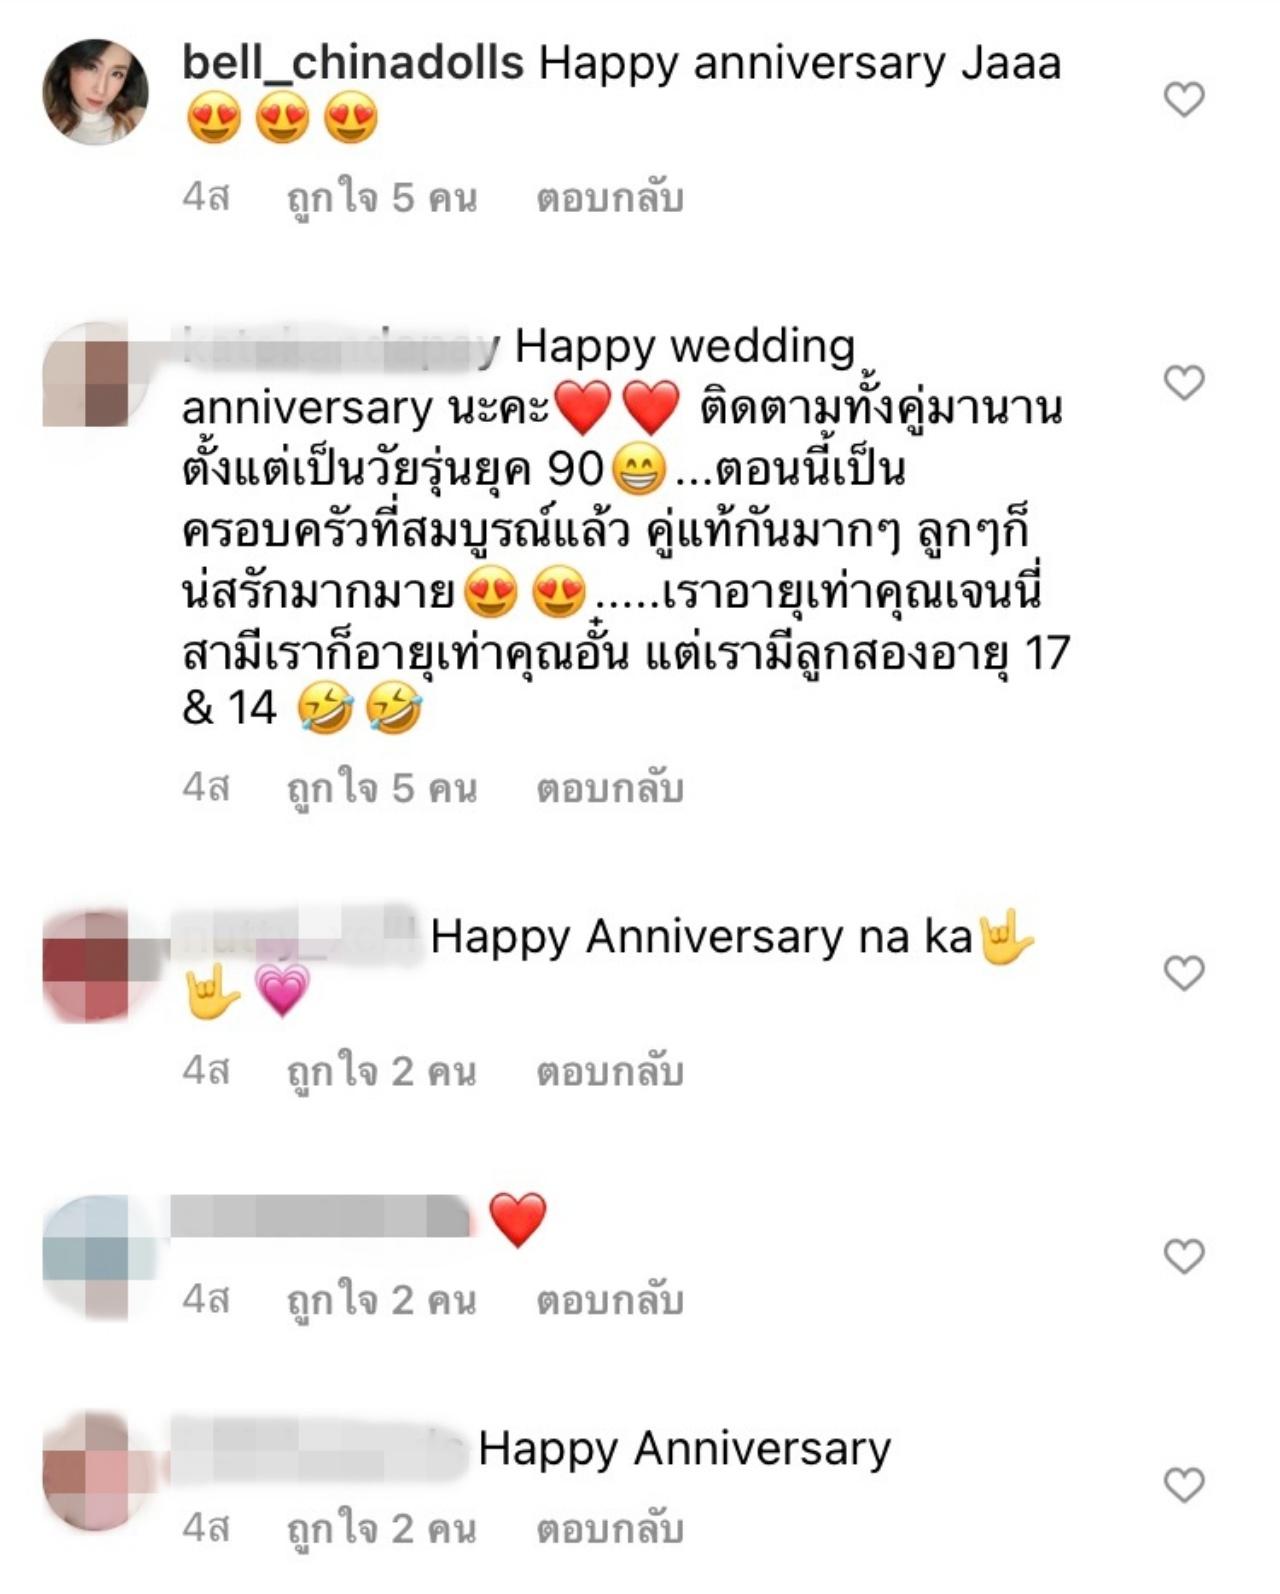Reply to the bottom Happy Anniversary comment
The width and height of the screenshot is (1280, 1594).
tap(610, 1528)
